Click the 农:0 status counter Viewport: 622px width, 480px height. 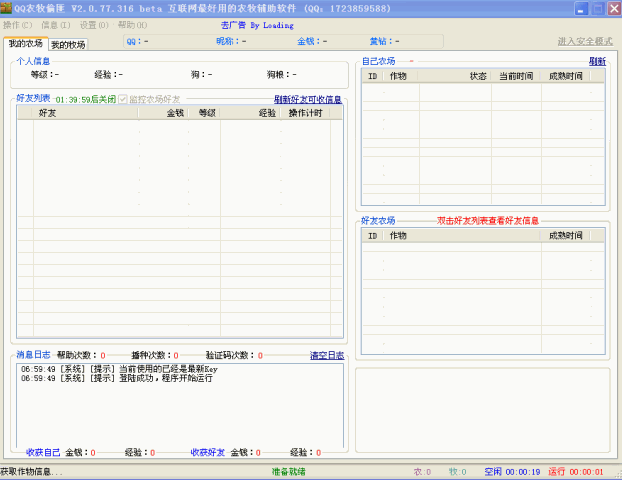422,472
